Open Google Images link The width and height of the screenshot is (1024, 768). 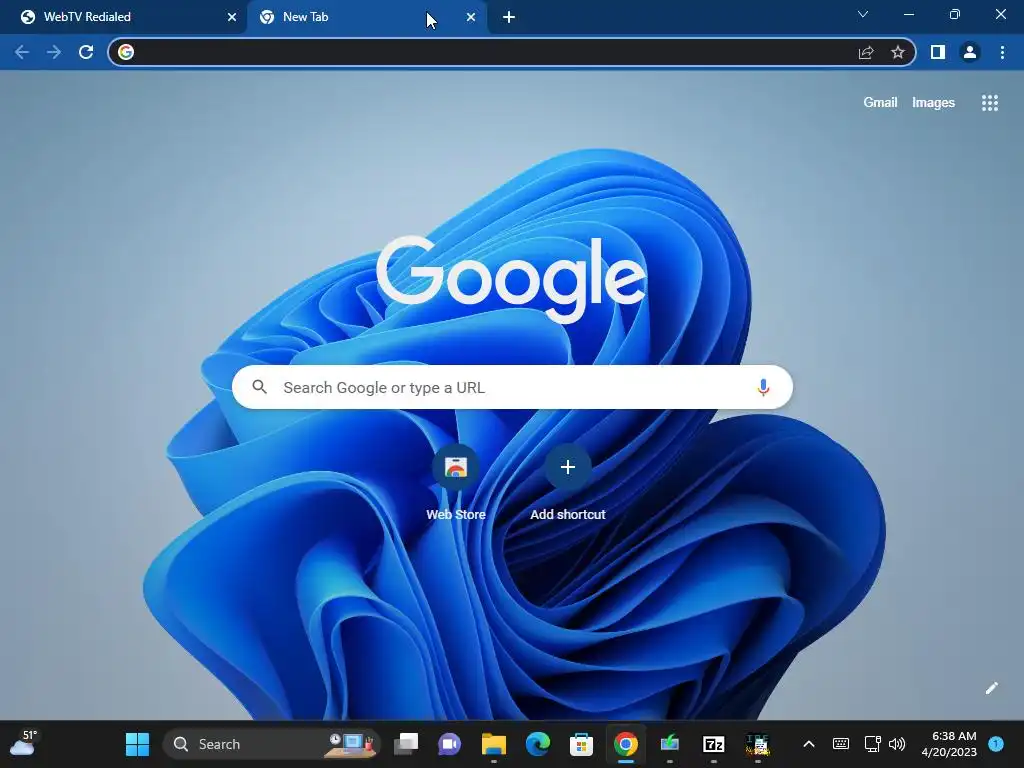point(933,103)
